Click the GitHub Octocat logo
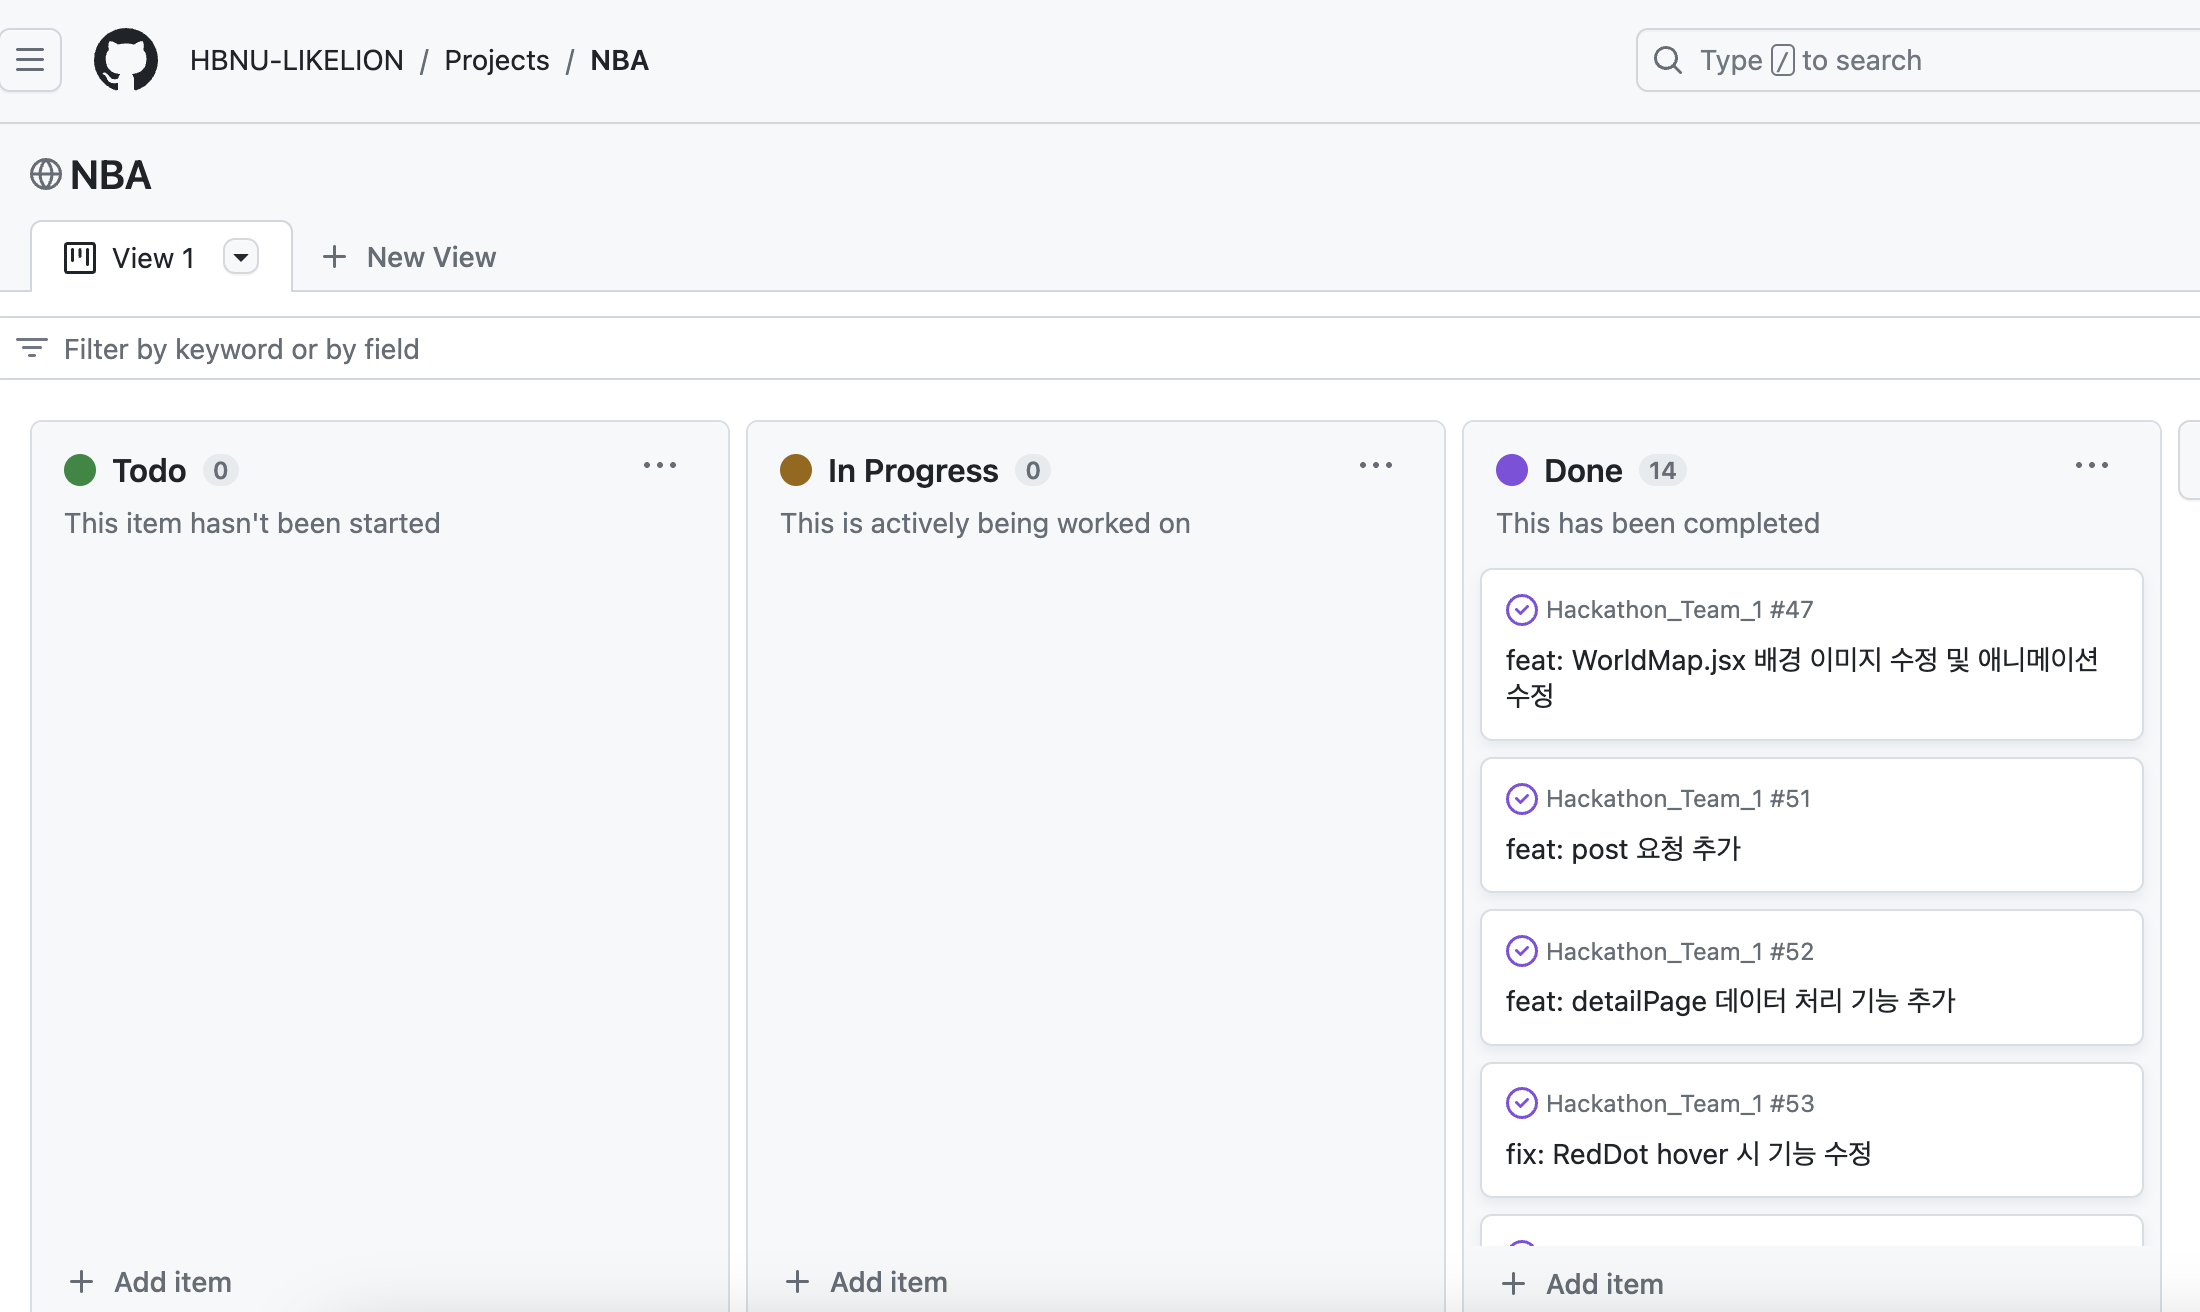This screenshot has height=1312, width=2200. point(126,60)
